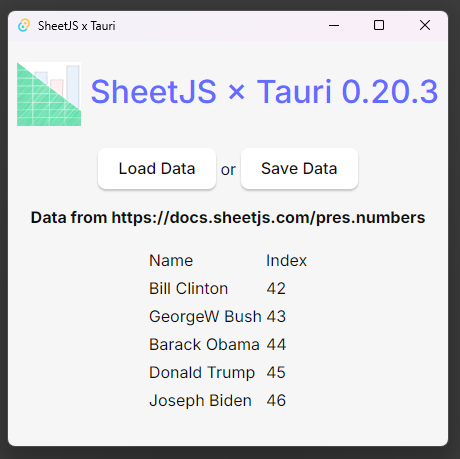Click the window title text SheetJS x Tauri

coord(77,26)
